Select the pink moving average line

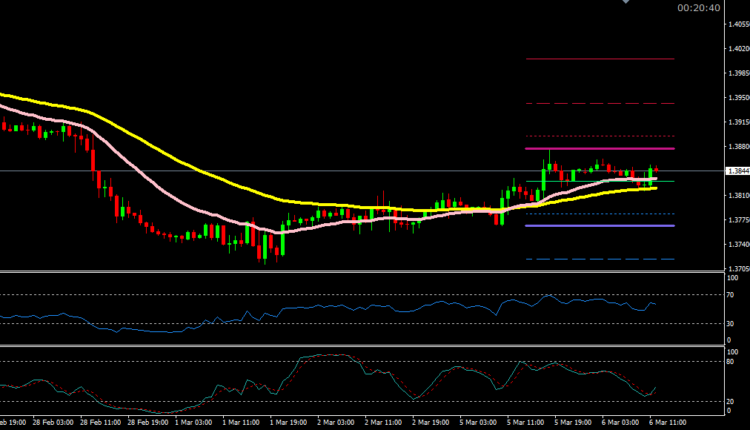[180, 191]
